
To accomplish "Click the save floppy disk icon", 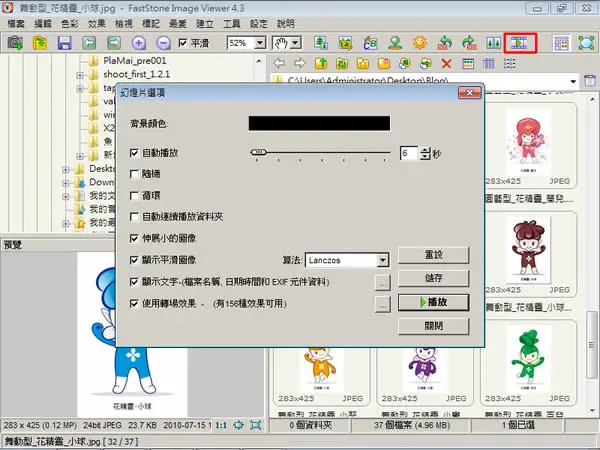I will tap(65, 43).
